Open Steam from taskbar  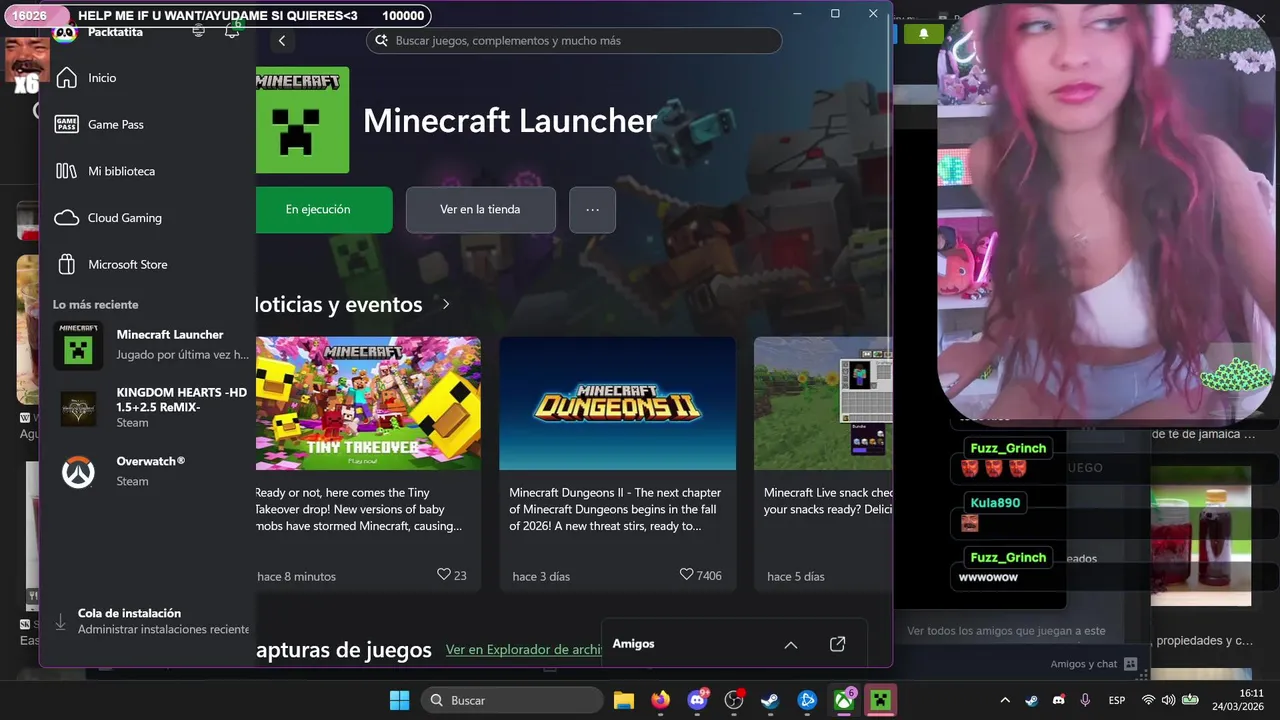coord(770,700)
